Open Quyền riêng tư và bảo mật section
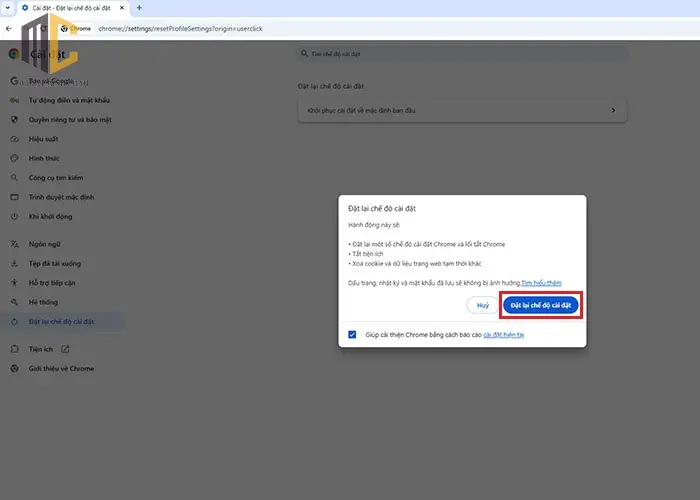This screenshot has width=700, height=500. 70,120
